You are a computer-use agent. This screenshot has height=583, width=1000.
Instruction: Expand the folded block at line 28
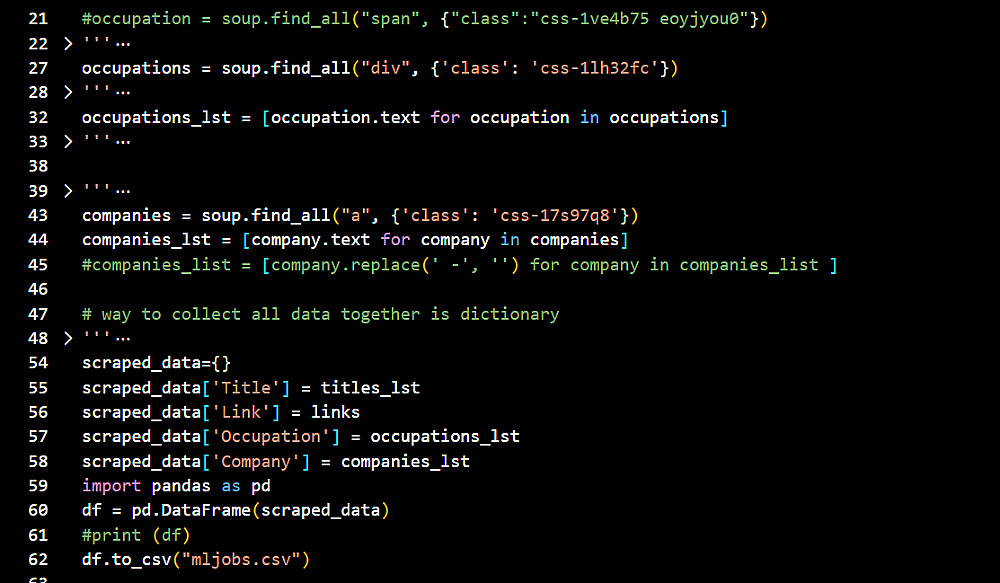tap(68, 93)
